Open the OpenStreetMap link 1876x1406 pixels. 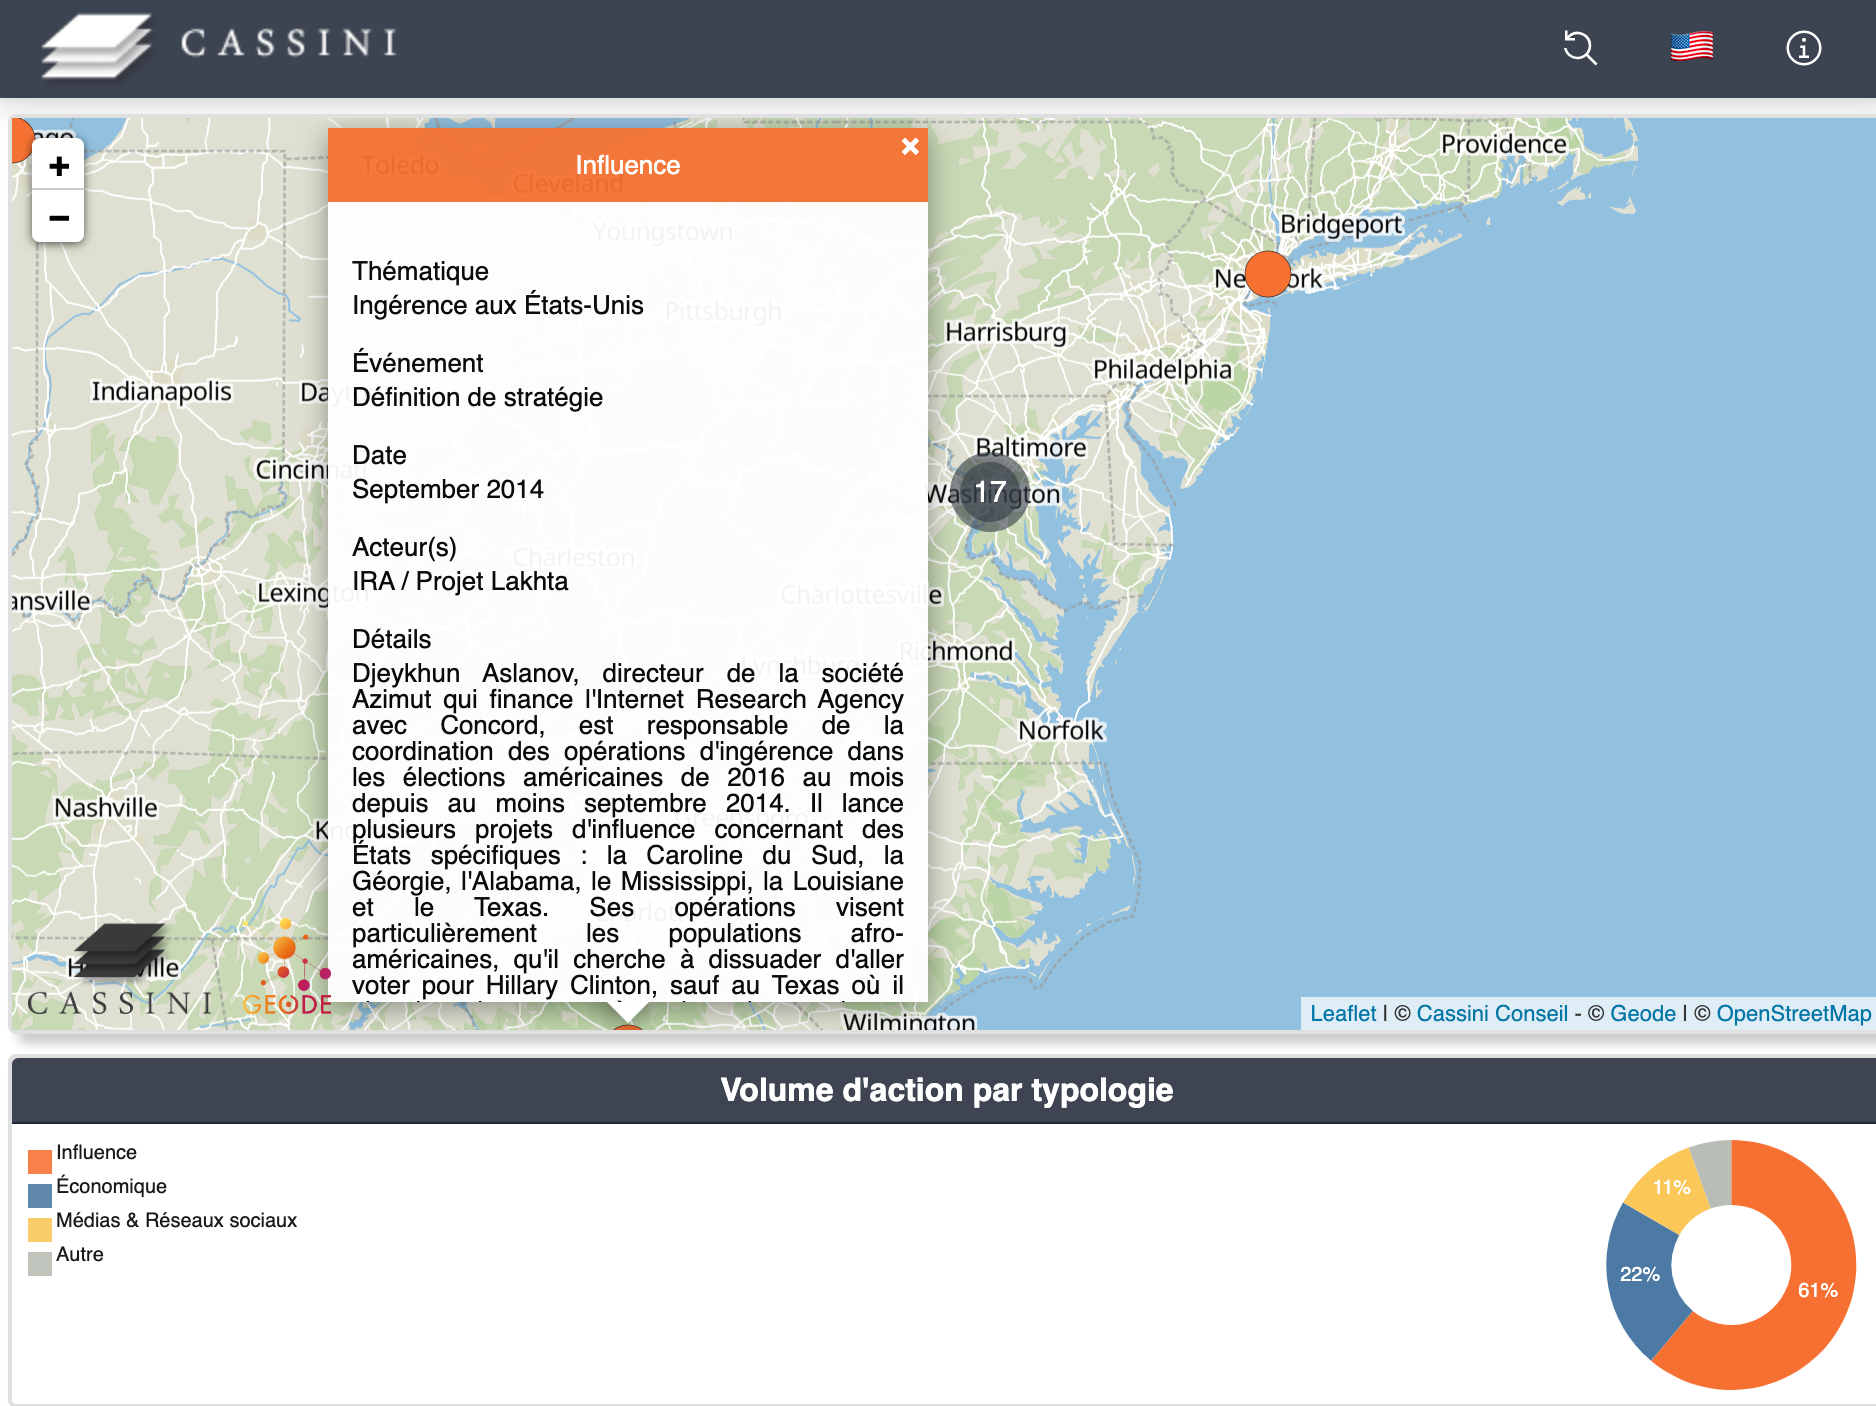pos(1792,1013)
